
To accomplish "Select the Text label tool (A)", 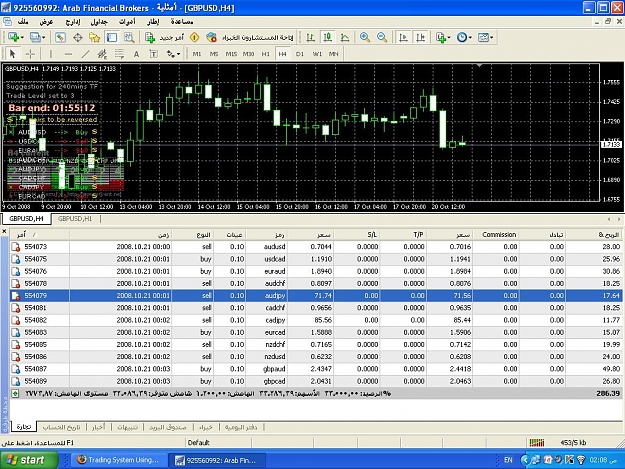I will (136, 54).
